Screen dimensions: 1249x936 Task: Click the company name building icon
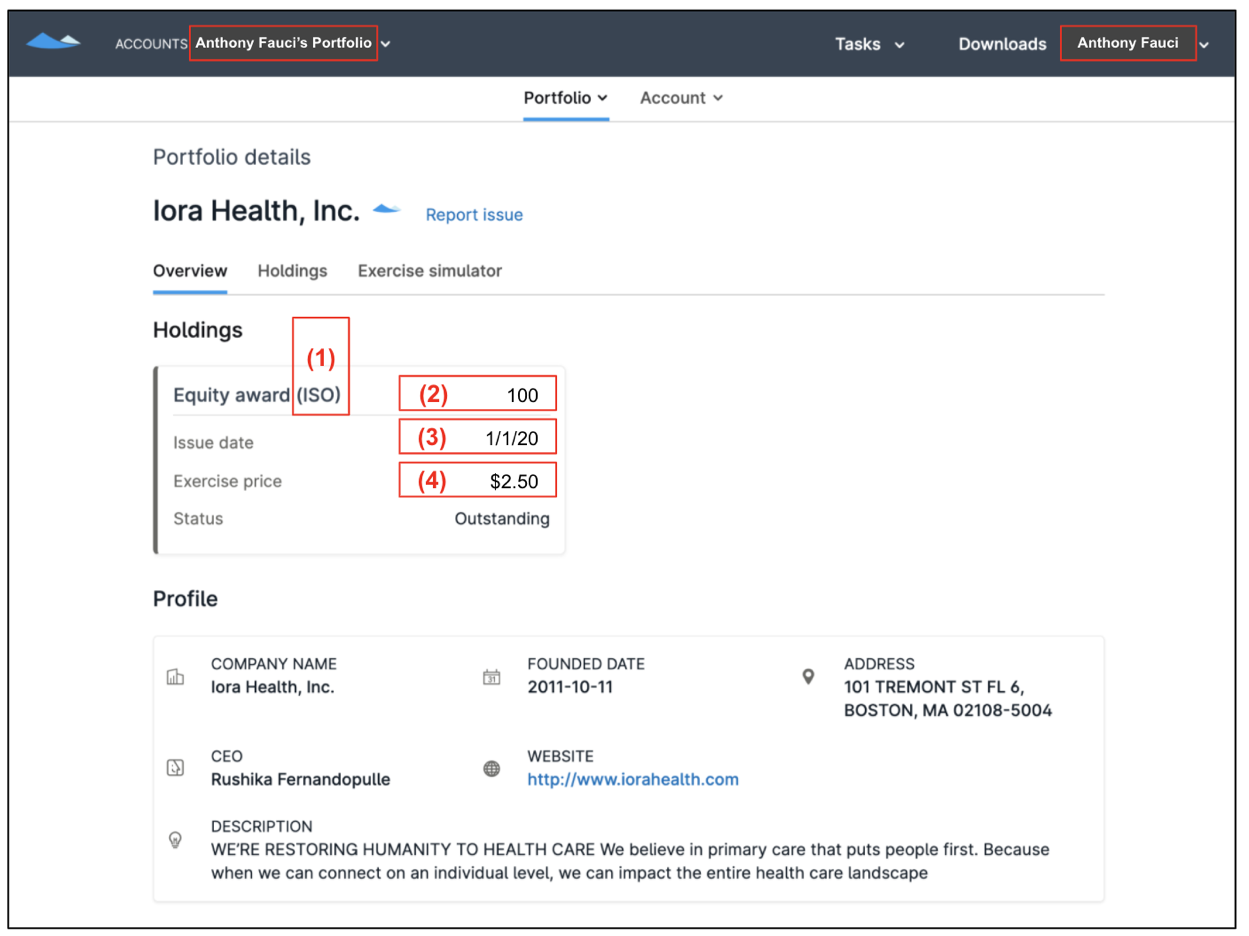click(175, 677)
